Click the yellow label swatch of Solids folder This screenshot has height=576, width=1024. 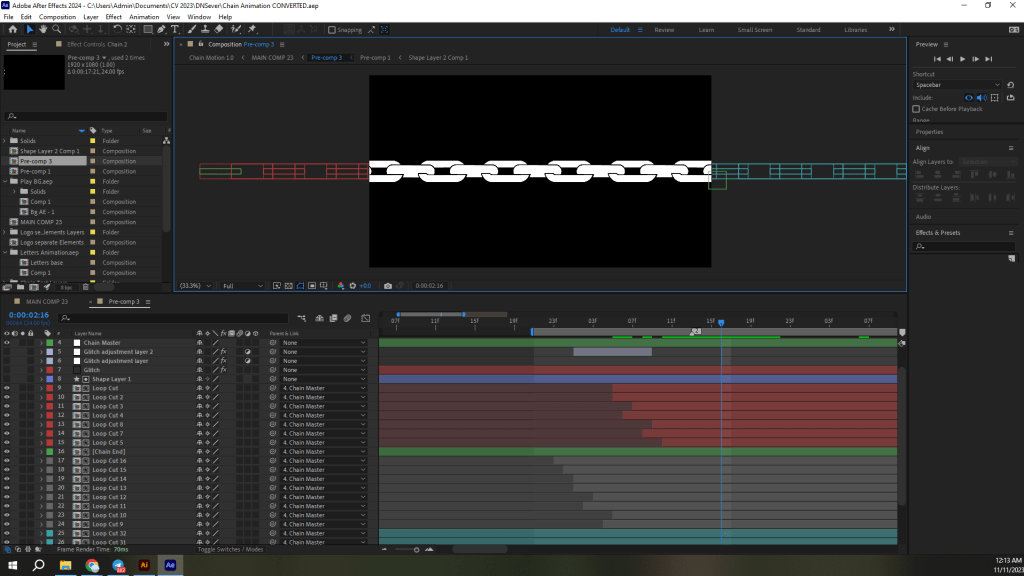[92, 141]
